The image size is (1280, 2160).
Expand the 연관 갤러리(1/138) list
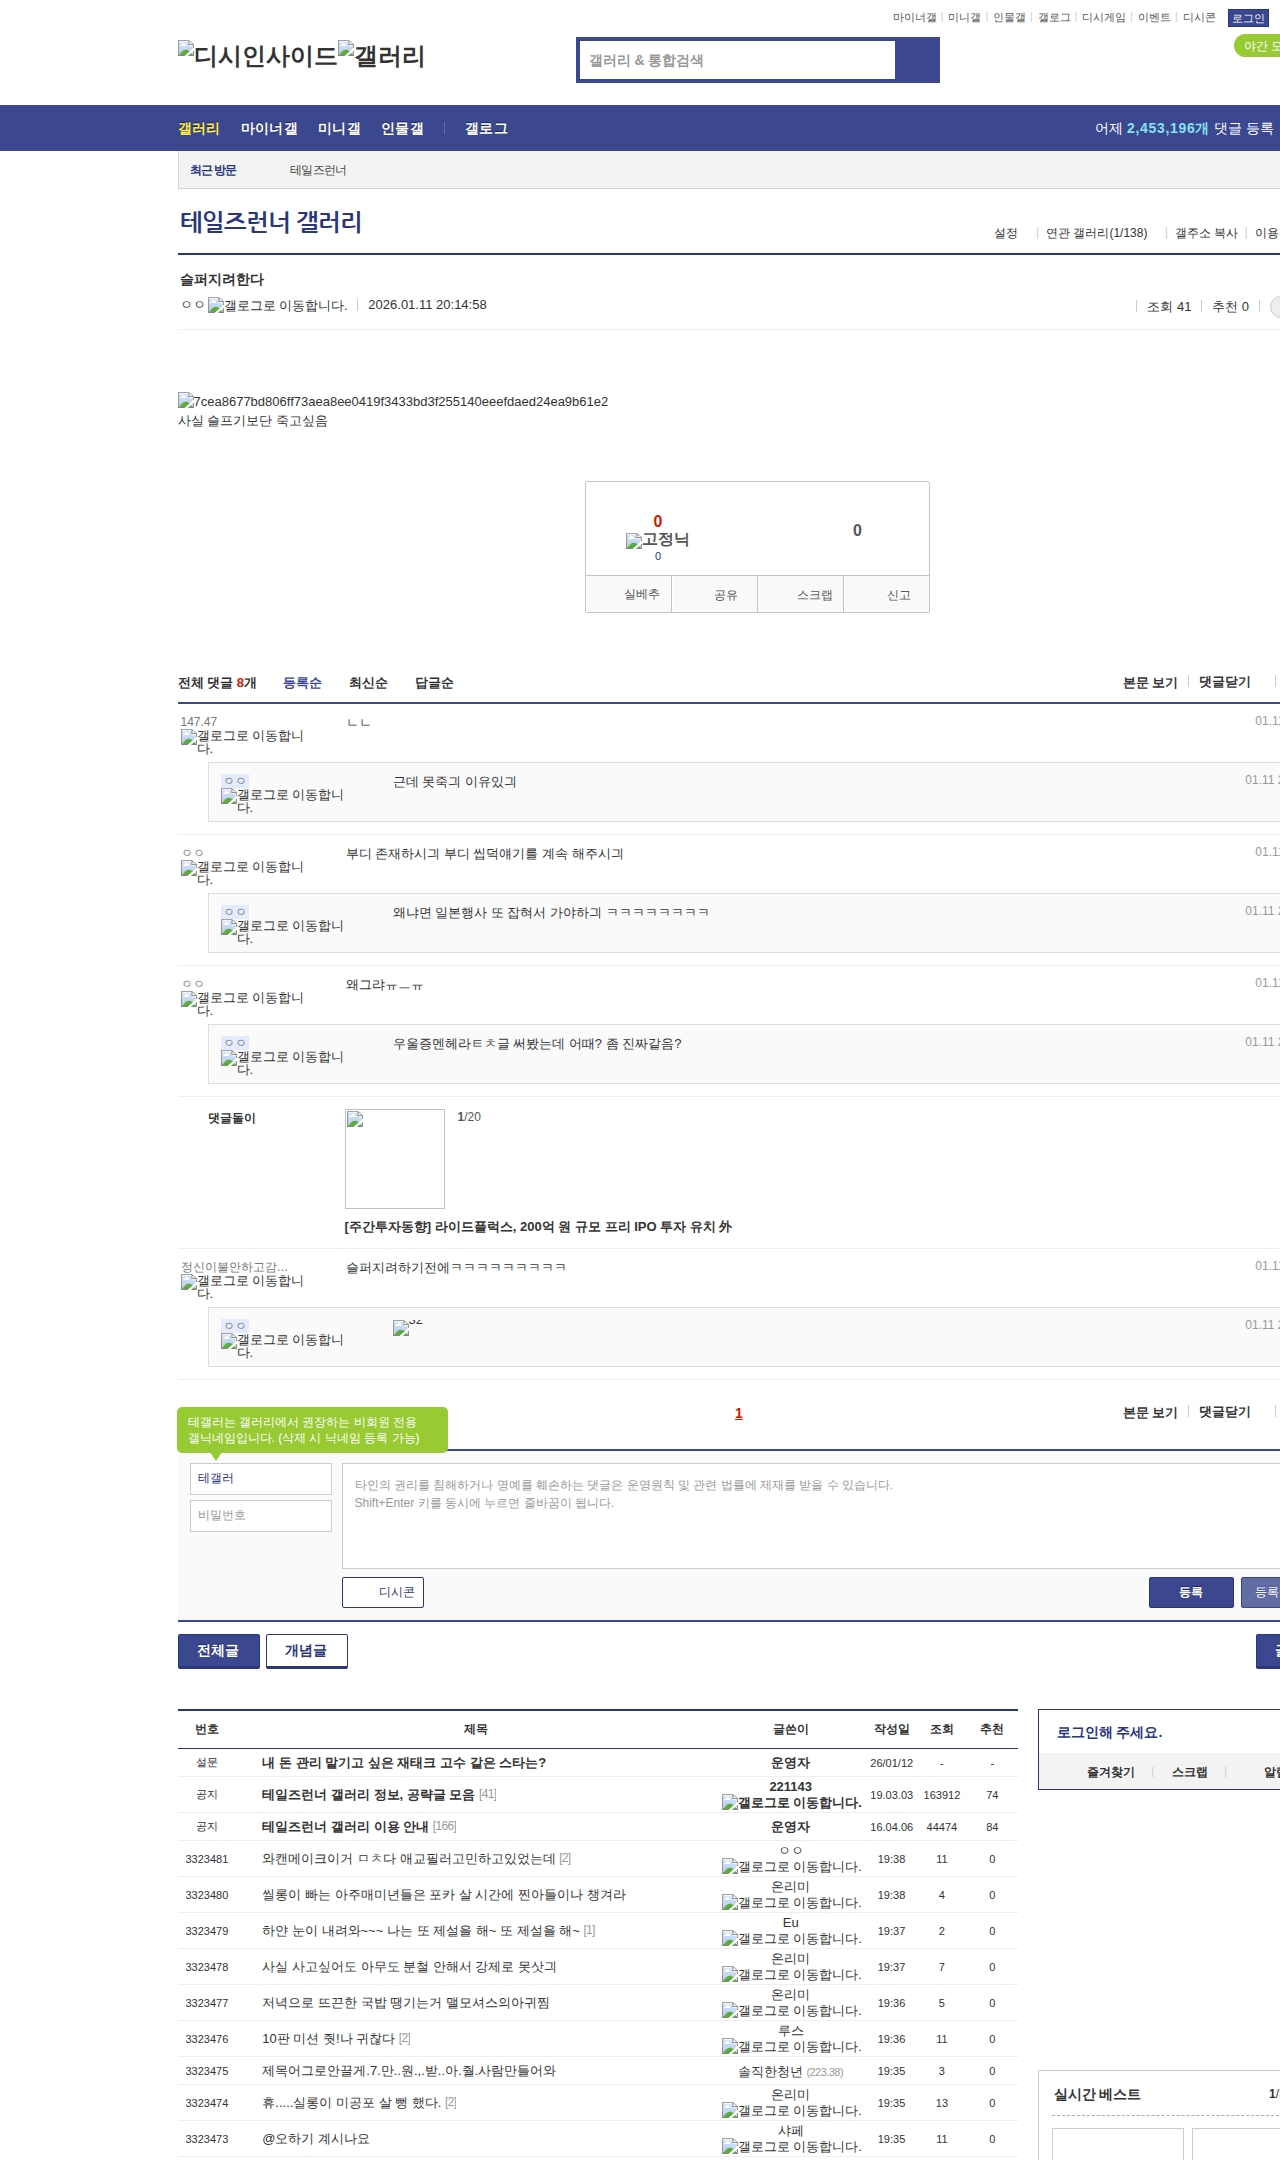(1096, 233)
